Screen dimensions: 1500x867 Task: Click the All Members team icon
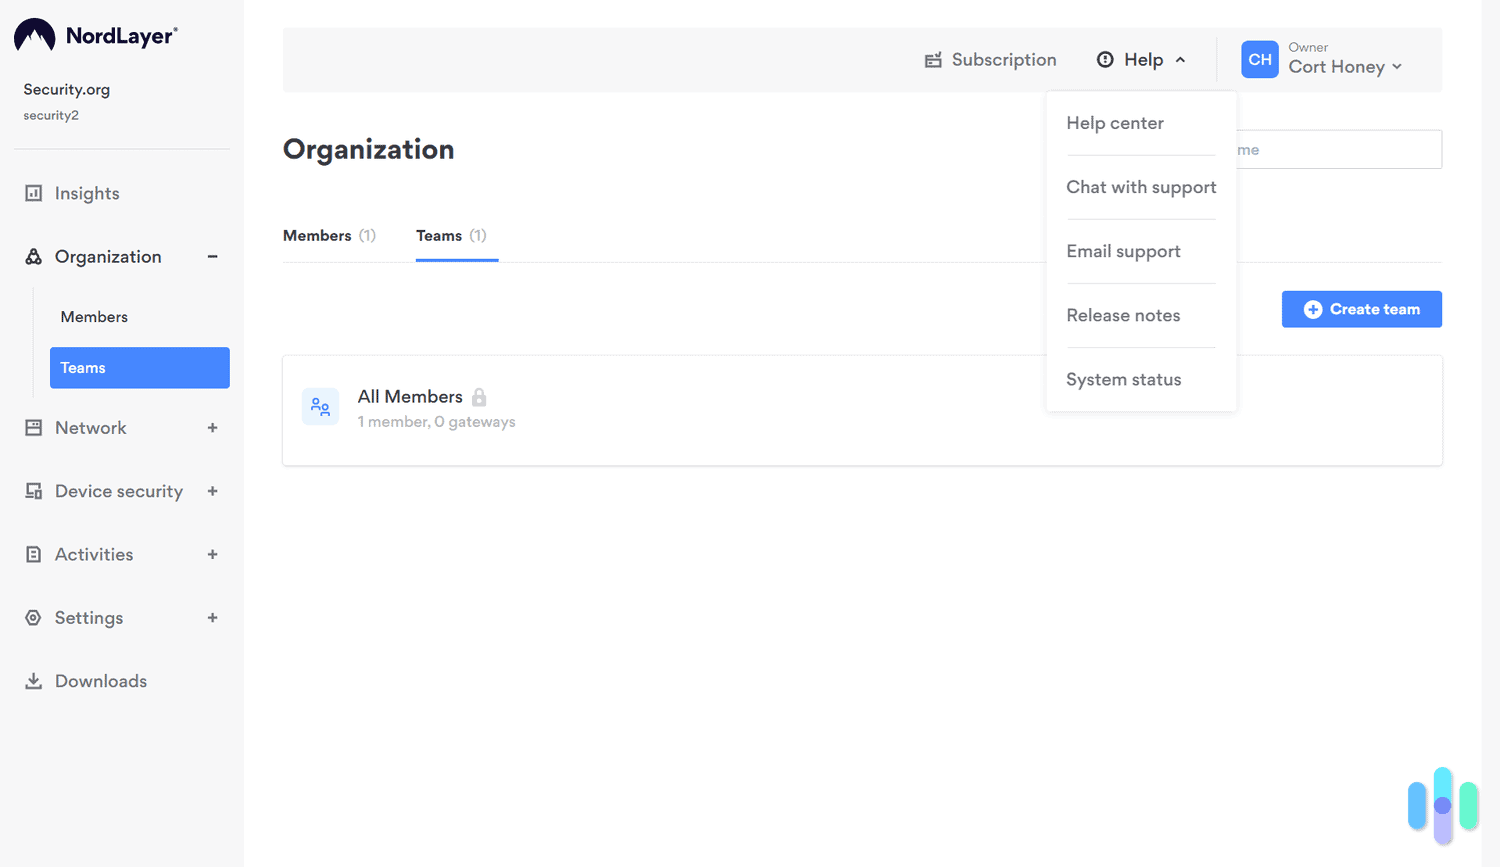pos(320,406)
